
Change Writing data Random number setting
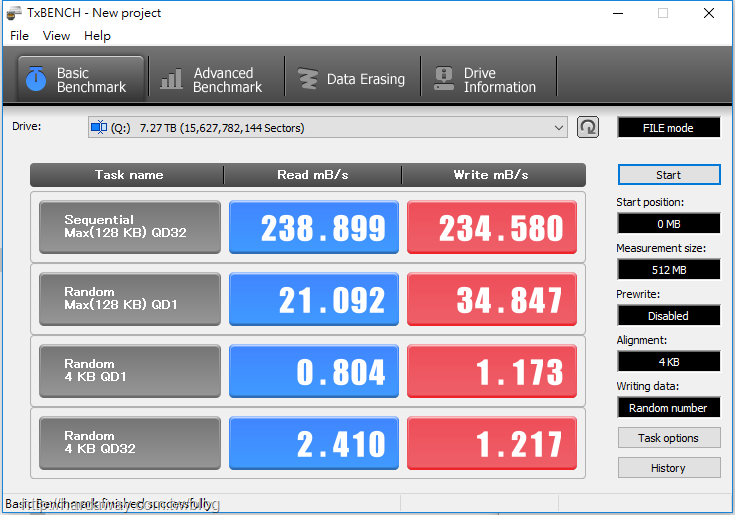(669, 407)
